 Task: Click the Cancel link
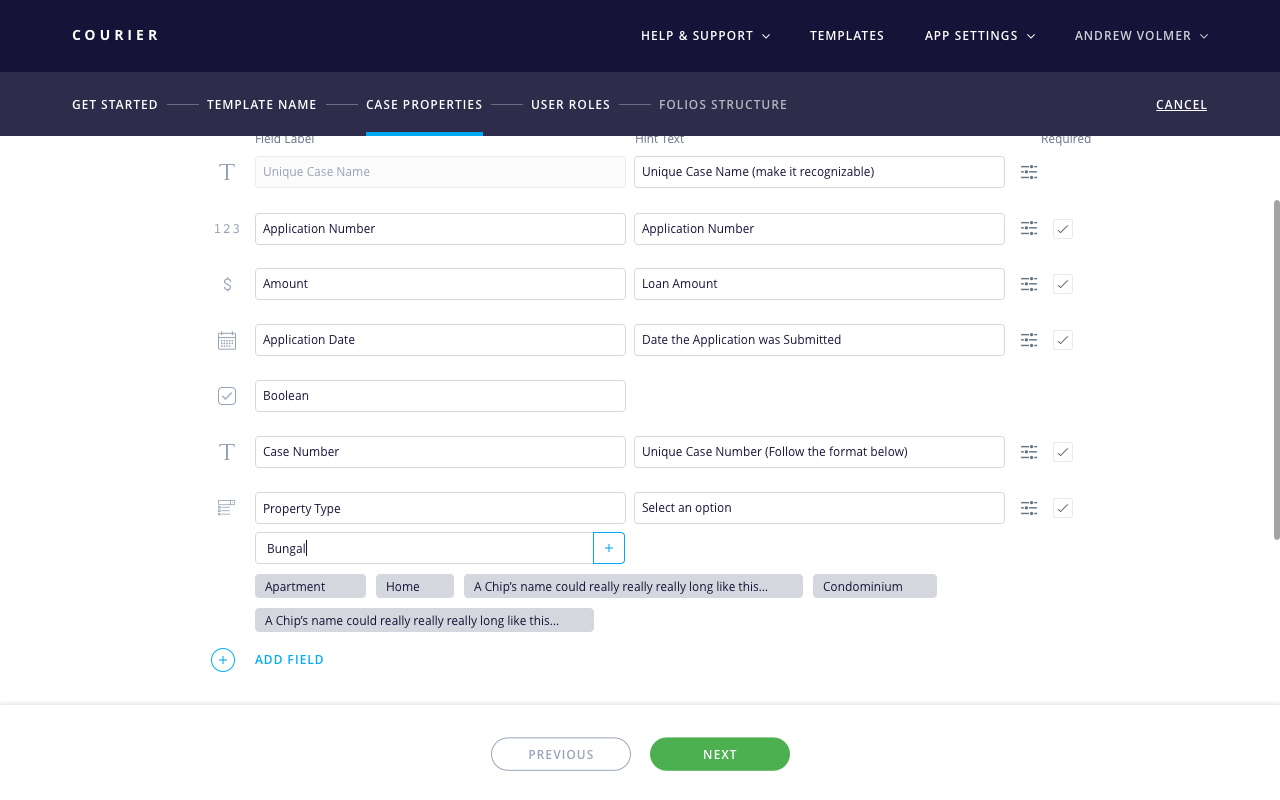tap(1181, 105)
